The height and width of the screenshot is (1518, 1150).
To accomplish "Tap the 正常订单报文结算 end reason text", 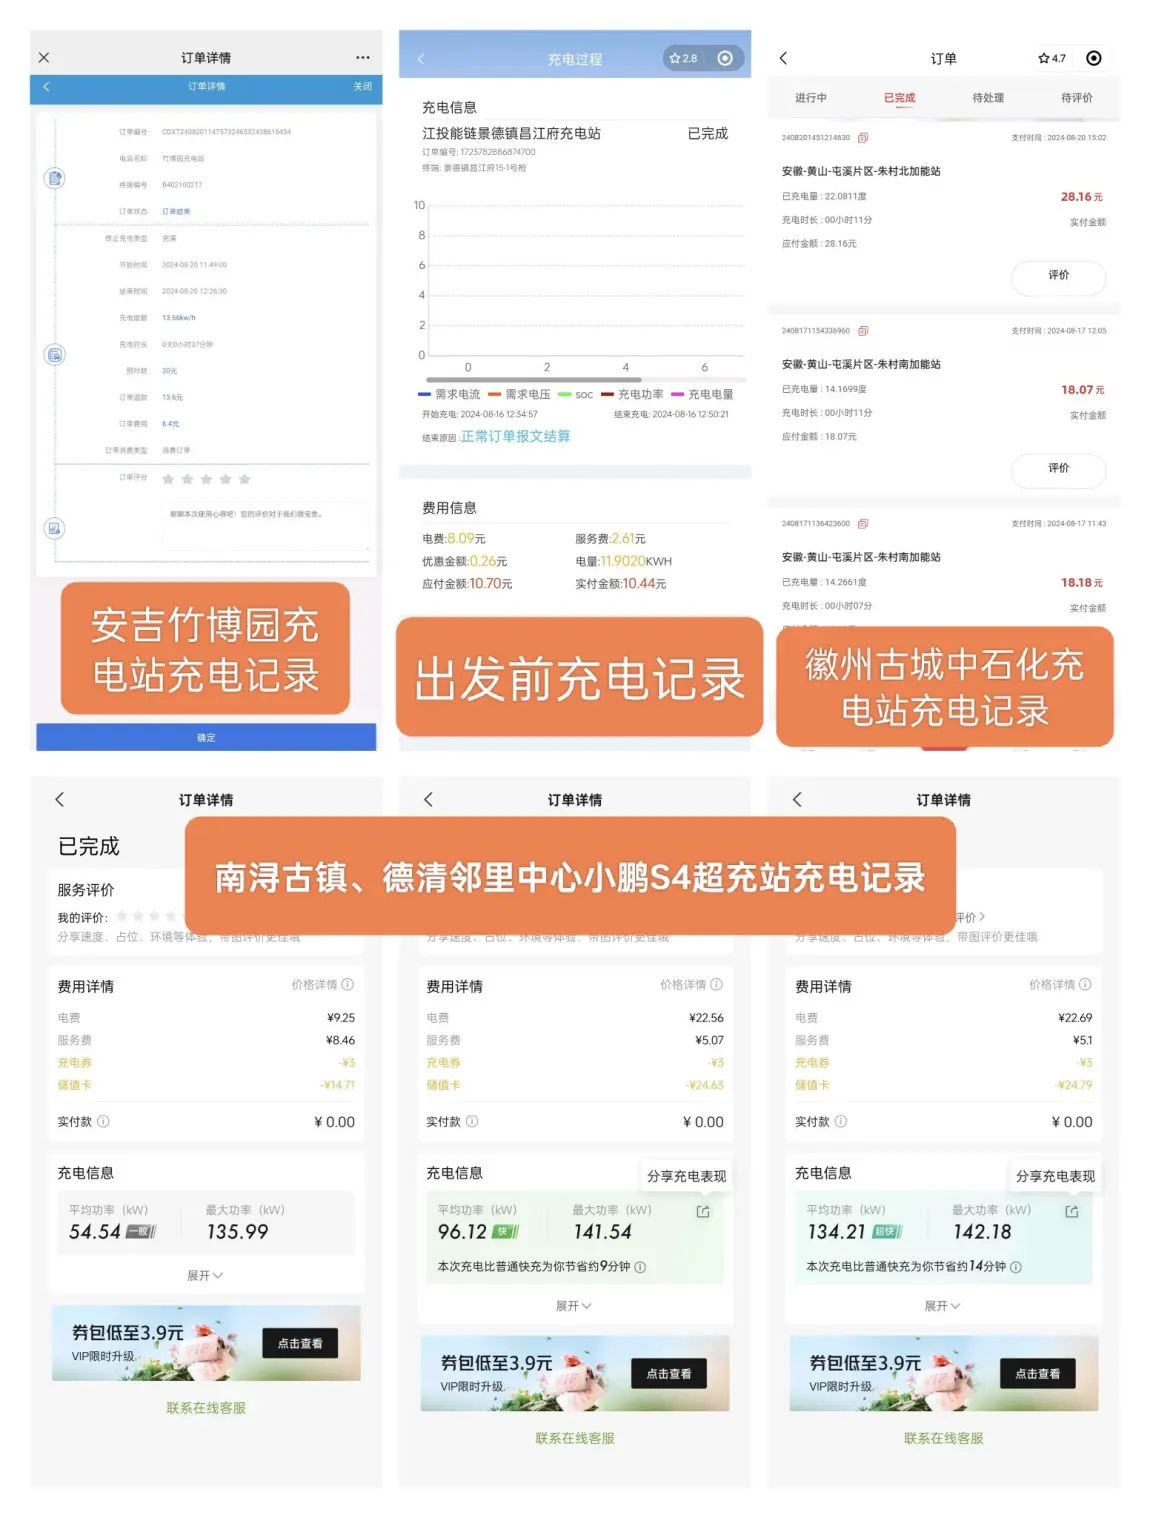I will click(x=515, y=437).
